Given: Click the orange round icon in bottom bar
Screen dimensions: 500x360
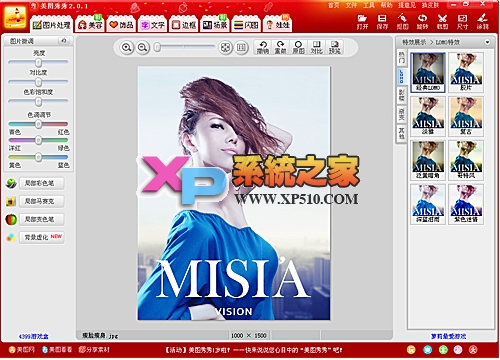Looking at the screenshot, I should 411,350.
